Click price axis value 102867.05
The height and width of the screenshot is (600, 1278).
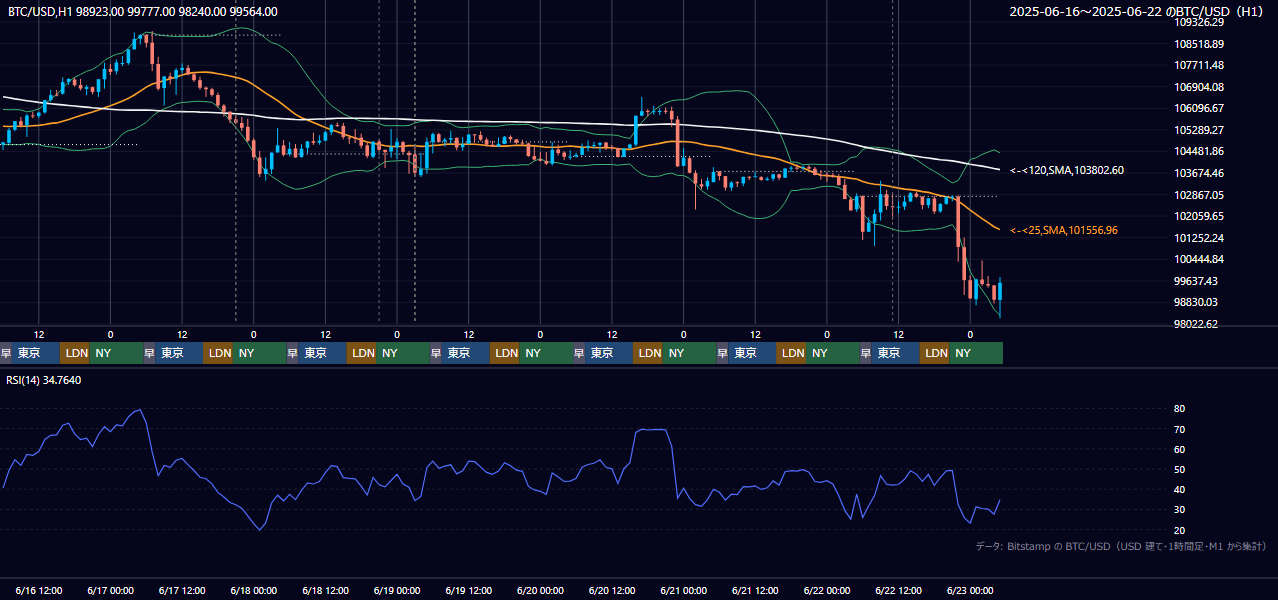[x=1200, y=195]
